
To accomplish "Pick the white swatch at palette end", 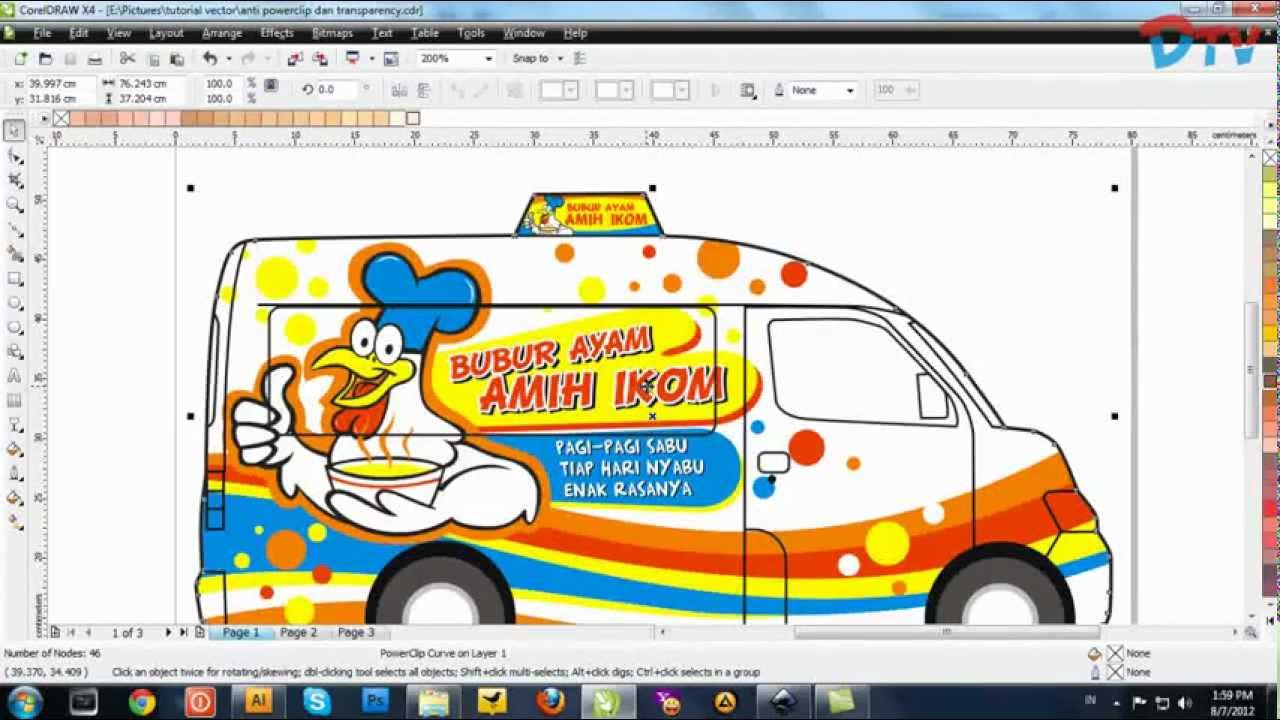I will 412,118.
